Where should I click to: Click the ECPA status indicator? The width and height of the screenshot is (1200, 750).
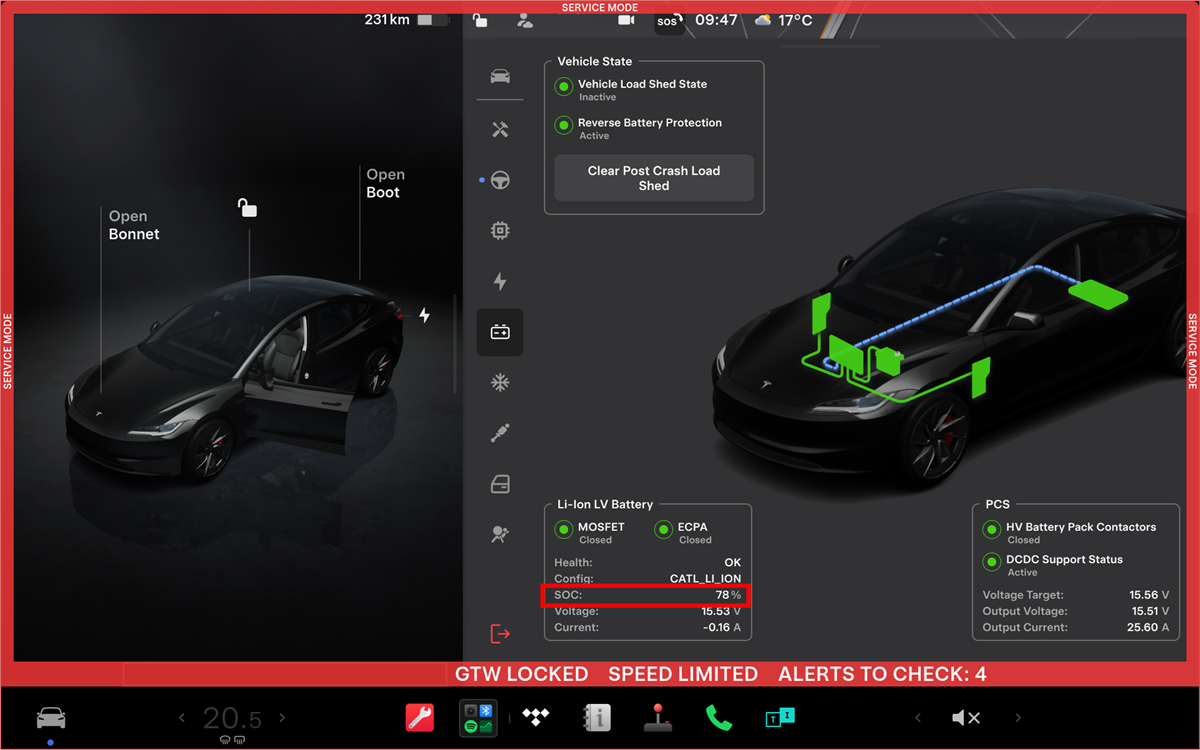coord(664,530)
